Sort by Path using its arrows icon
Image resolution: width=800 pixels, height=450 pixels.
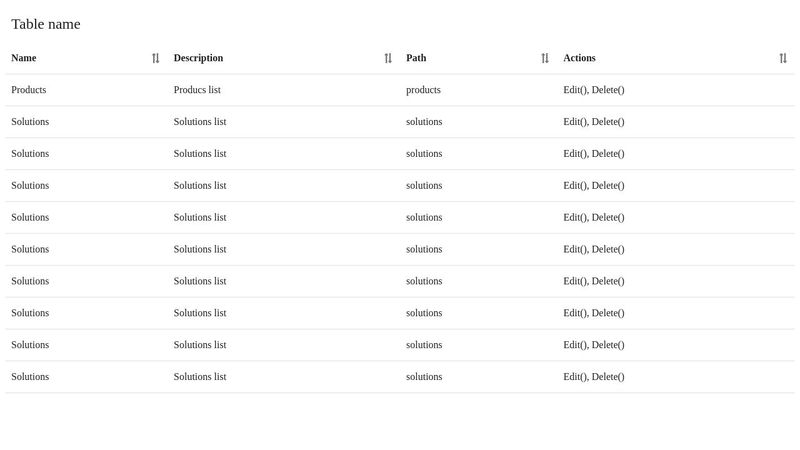(545, 58)
